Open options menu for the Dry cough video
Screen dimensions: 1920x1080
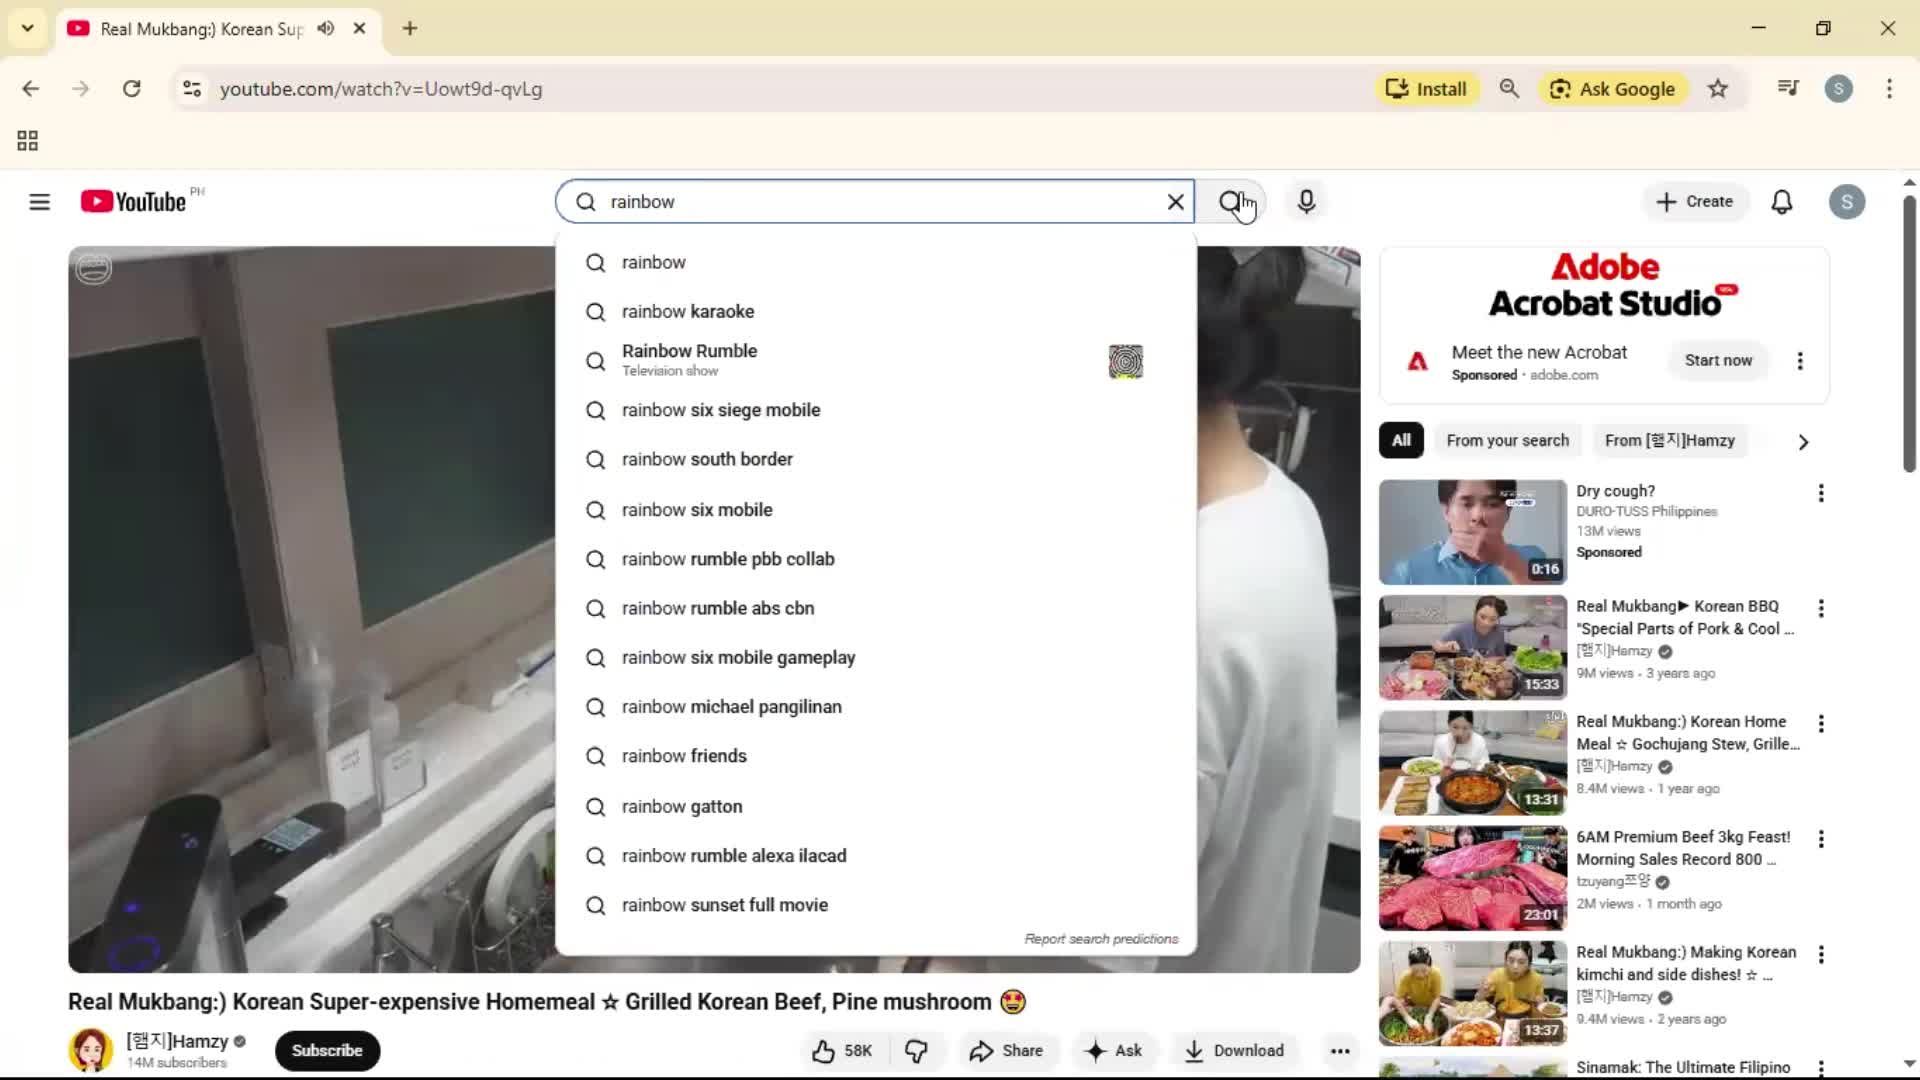pyautogui.click(x=1822, y=493)
